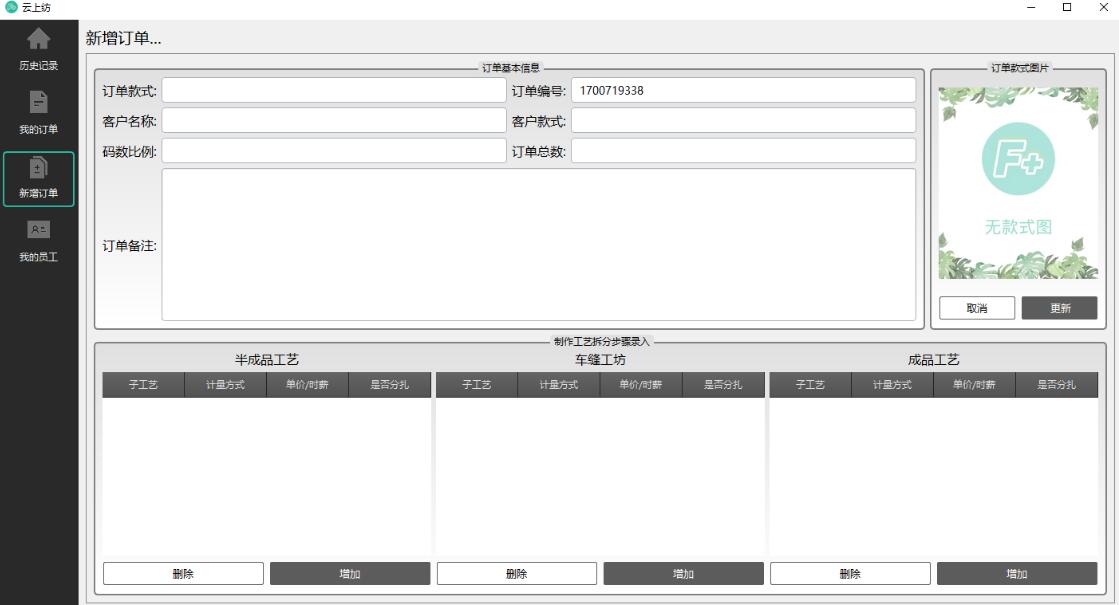
Task: Minimize the 云上纺 window
Action: (x=1031, y=7)
